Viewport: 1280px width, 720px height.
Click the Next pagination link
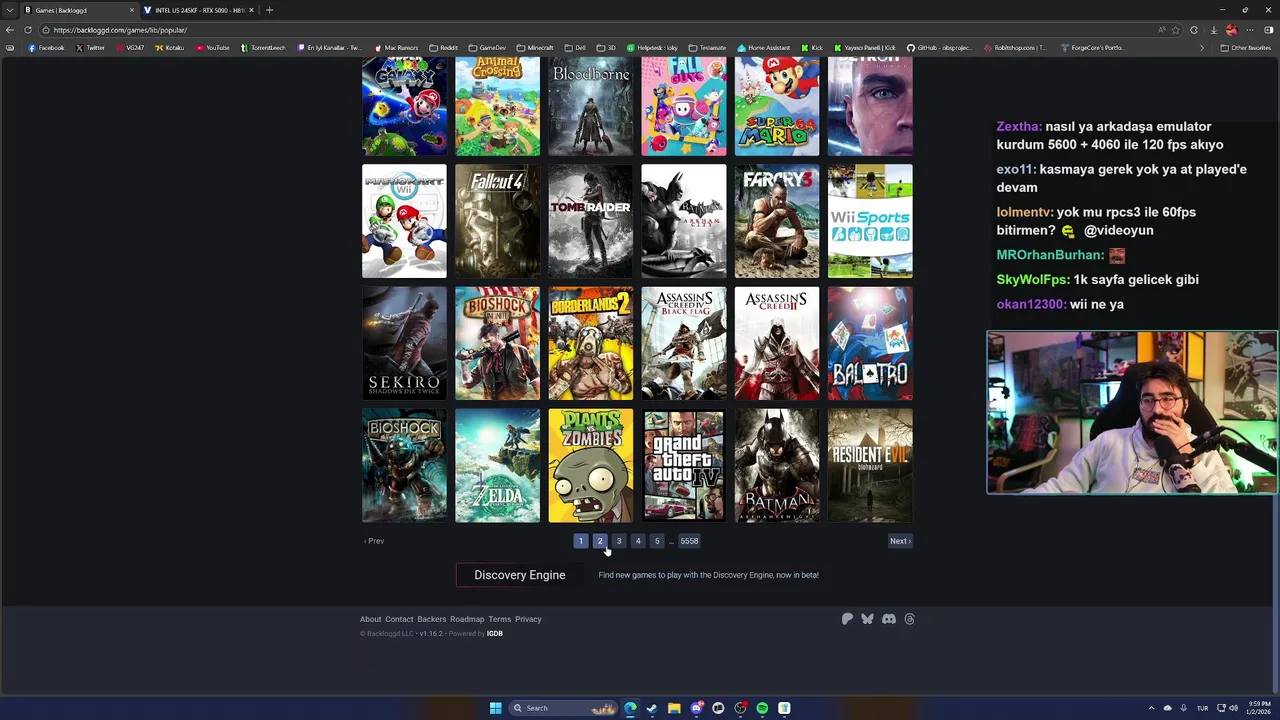[x=900, y=541]
